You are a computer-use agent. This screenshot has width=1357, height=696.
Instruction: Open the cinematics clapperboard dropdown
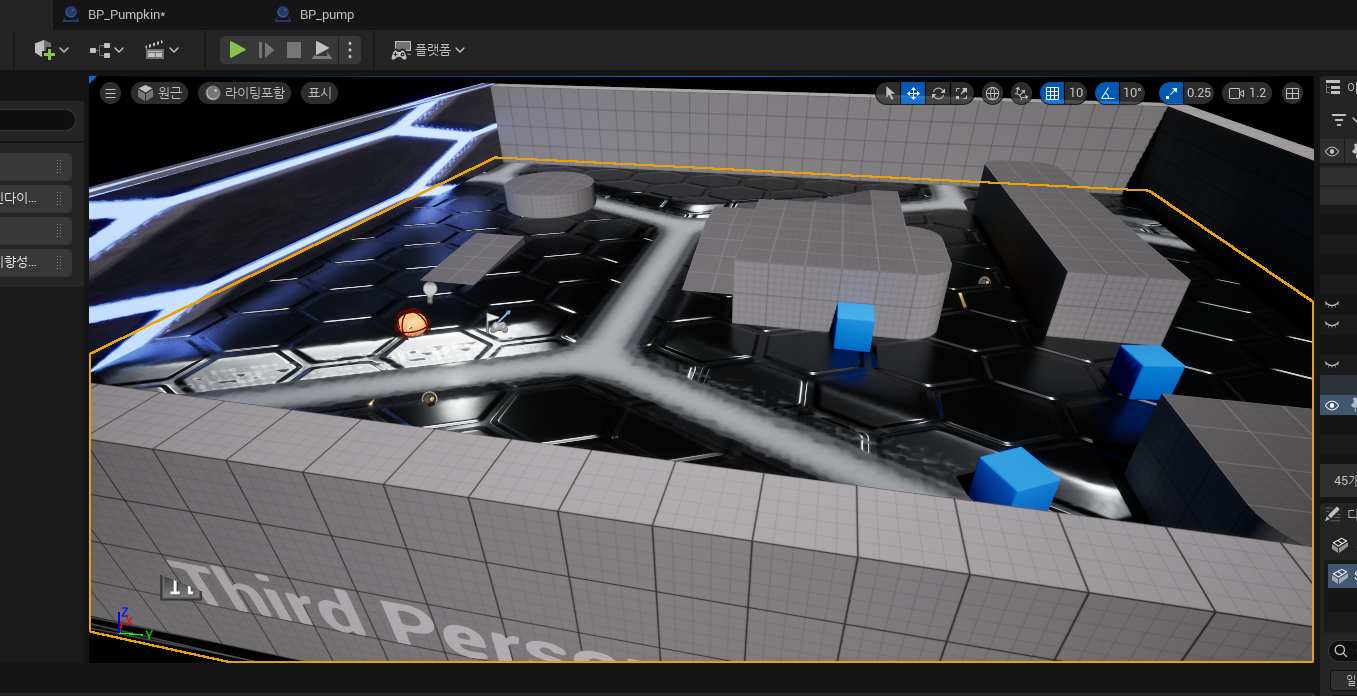click(x=162, y=49)
